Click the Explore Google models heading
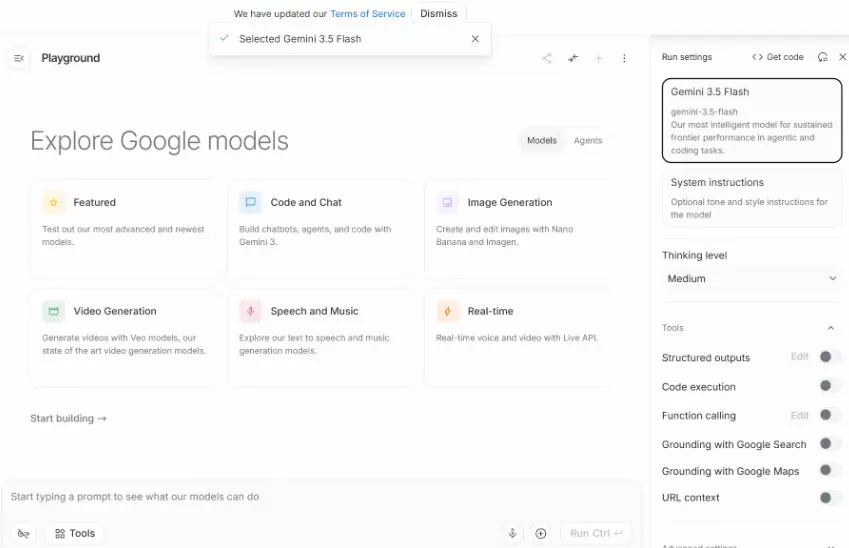849x548 pixels. tap(159, 141)
